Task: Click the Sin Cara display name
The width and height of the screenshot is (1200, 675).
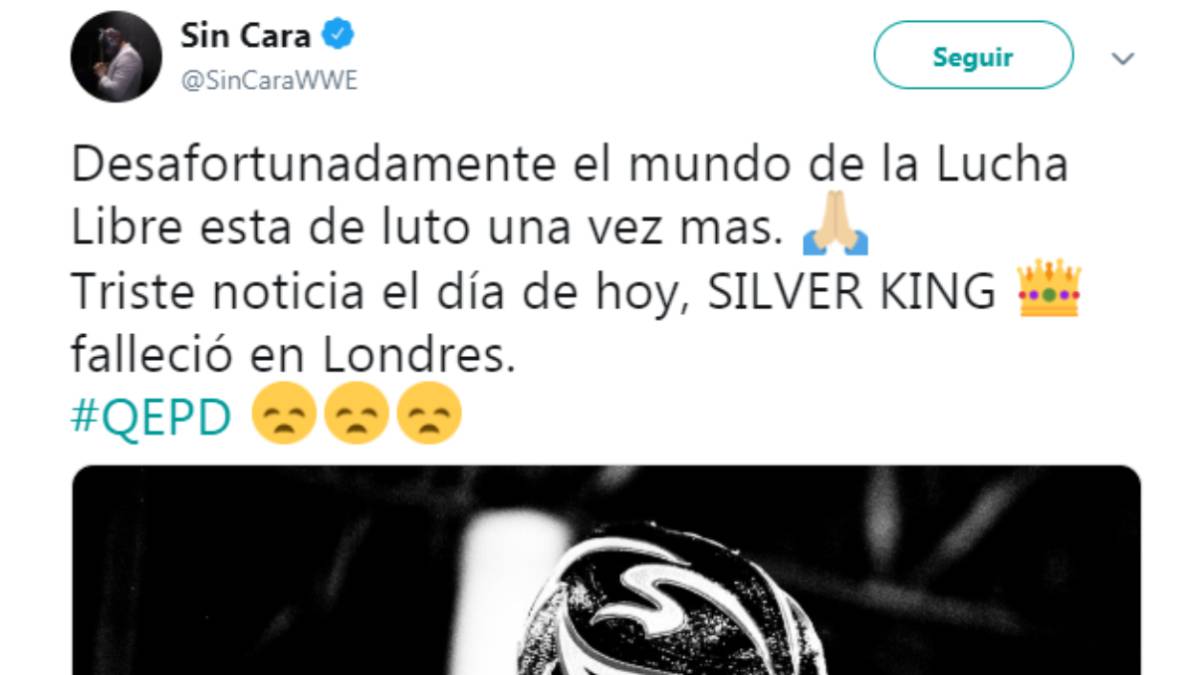Action: pos(246,37)
